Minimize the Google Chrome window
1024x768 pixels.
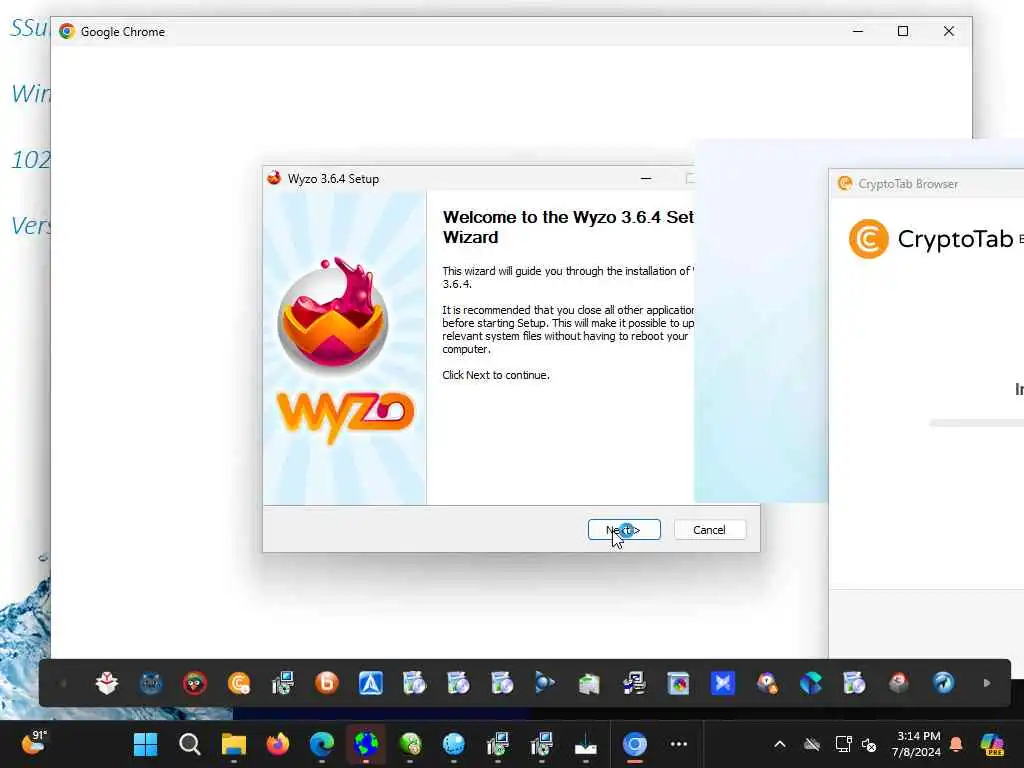tap(858, 31)
